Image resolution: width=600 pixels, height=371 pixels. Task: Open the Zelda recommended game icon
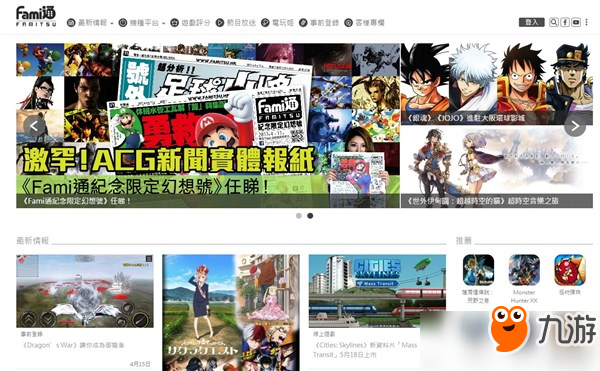(x=478, y=270)
